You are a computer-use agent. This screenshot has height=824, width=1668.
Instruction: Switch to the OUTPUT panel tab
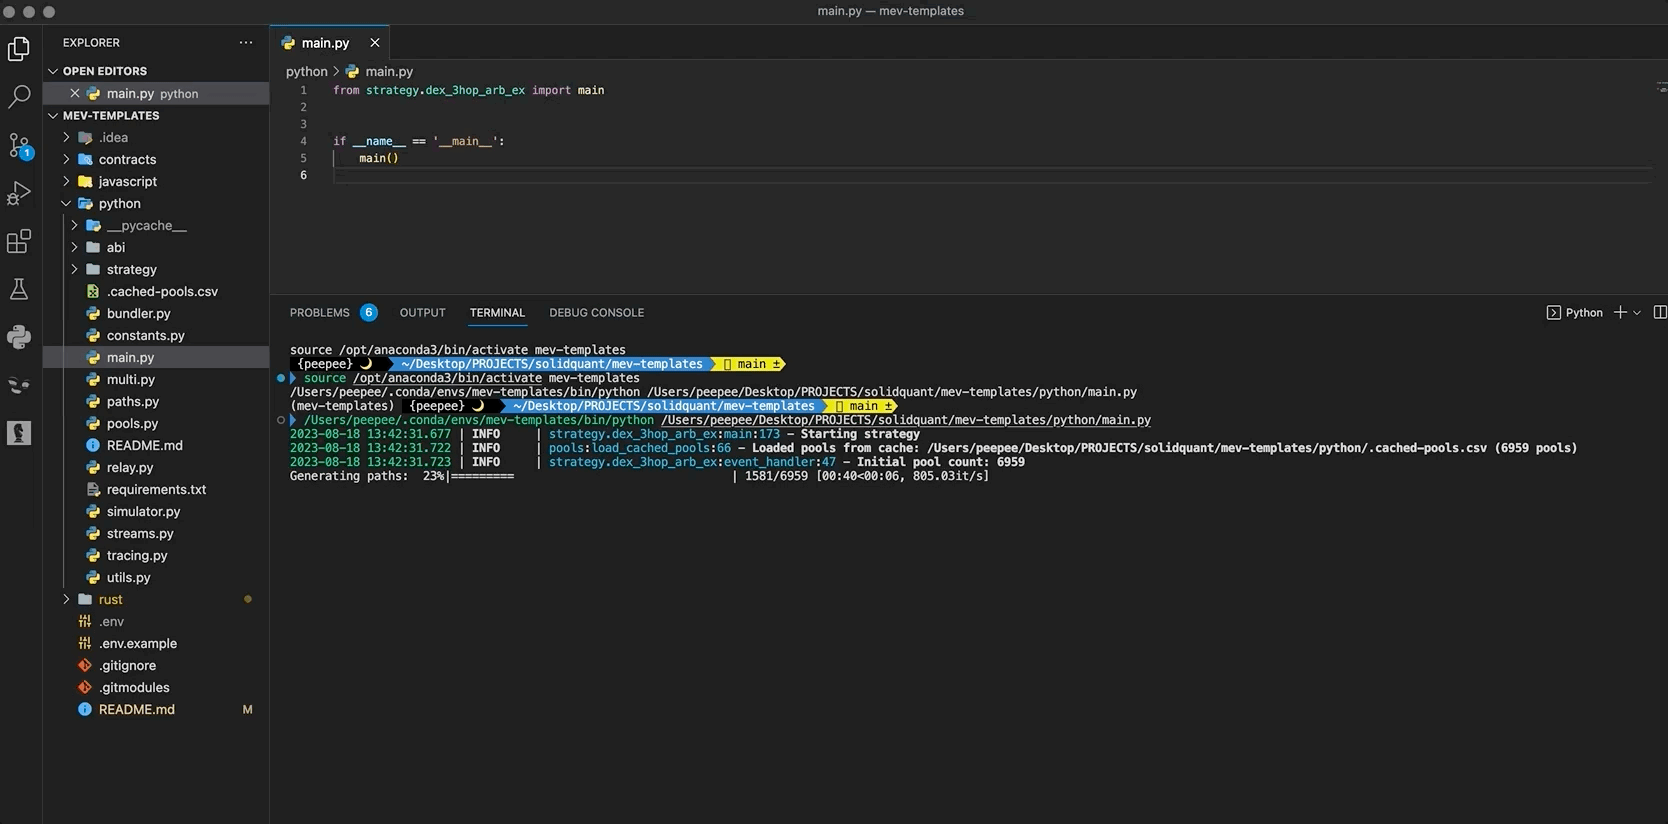coord(423,313)
